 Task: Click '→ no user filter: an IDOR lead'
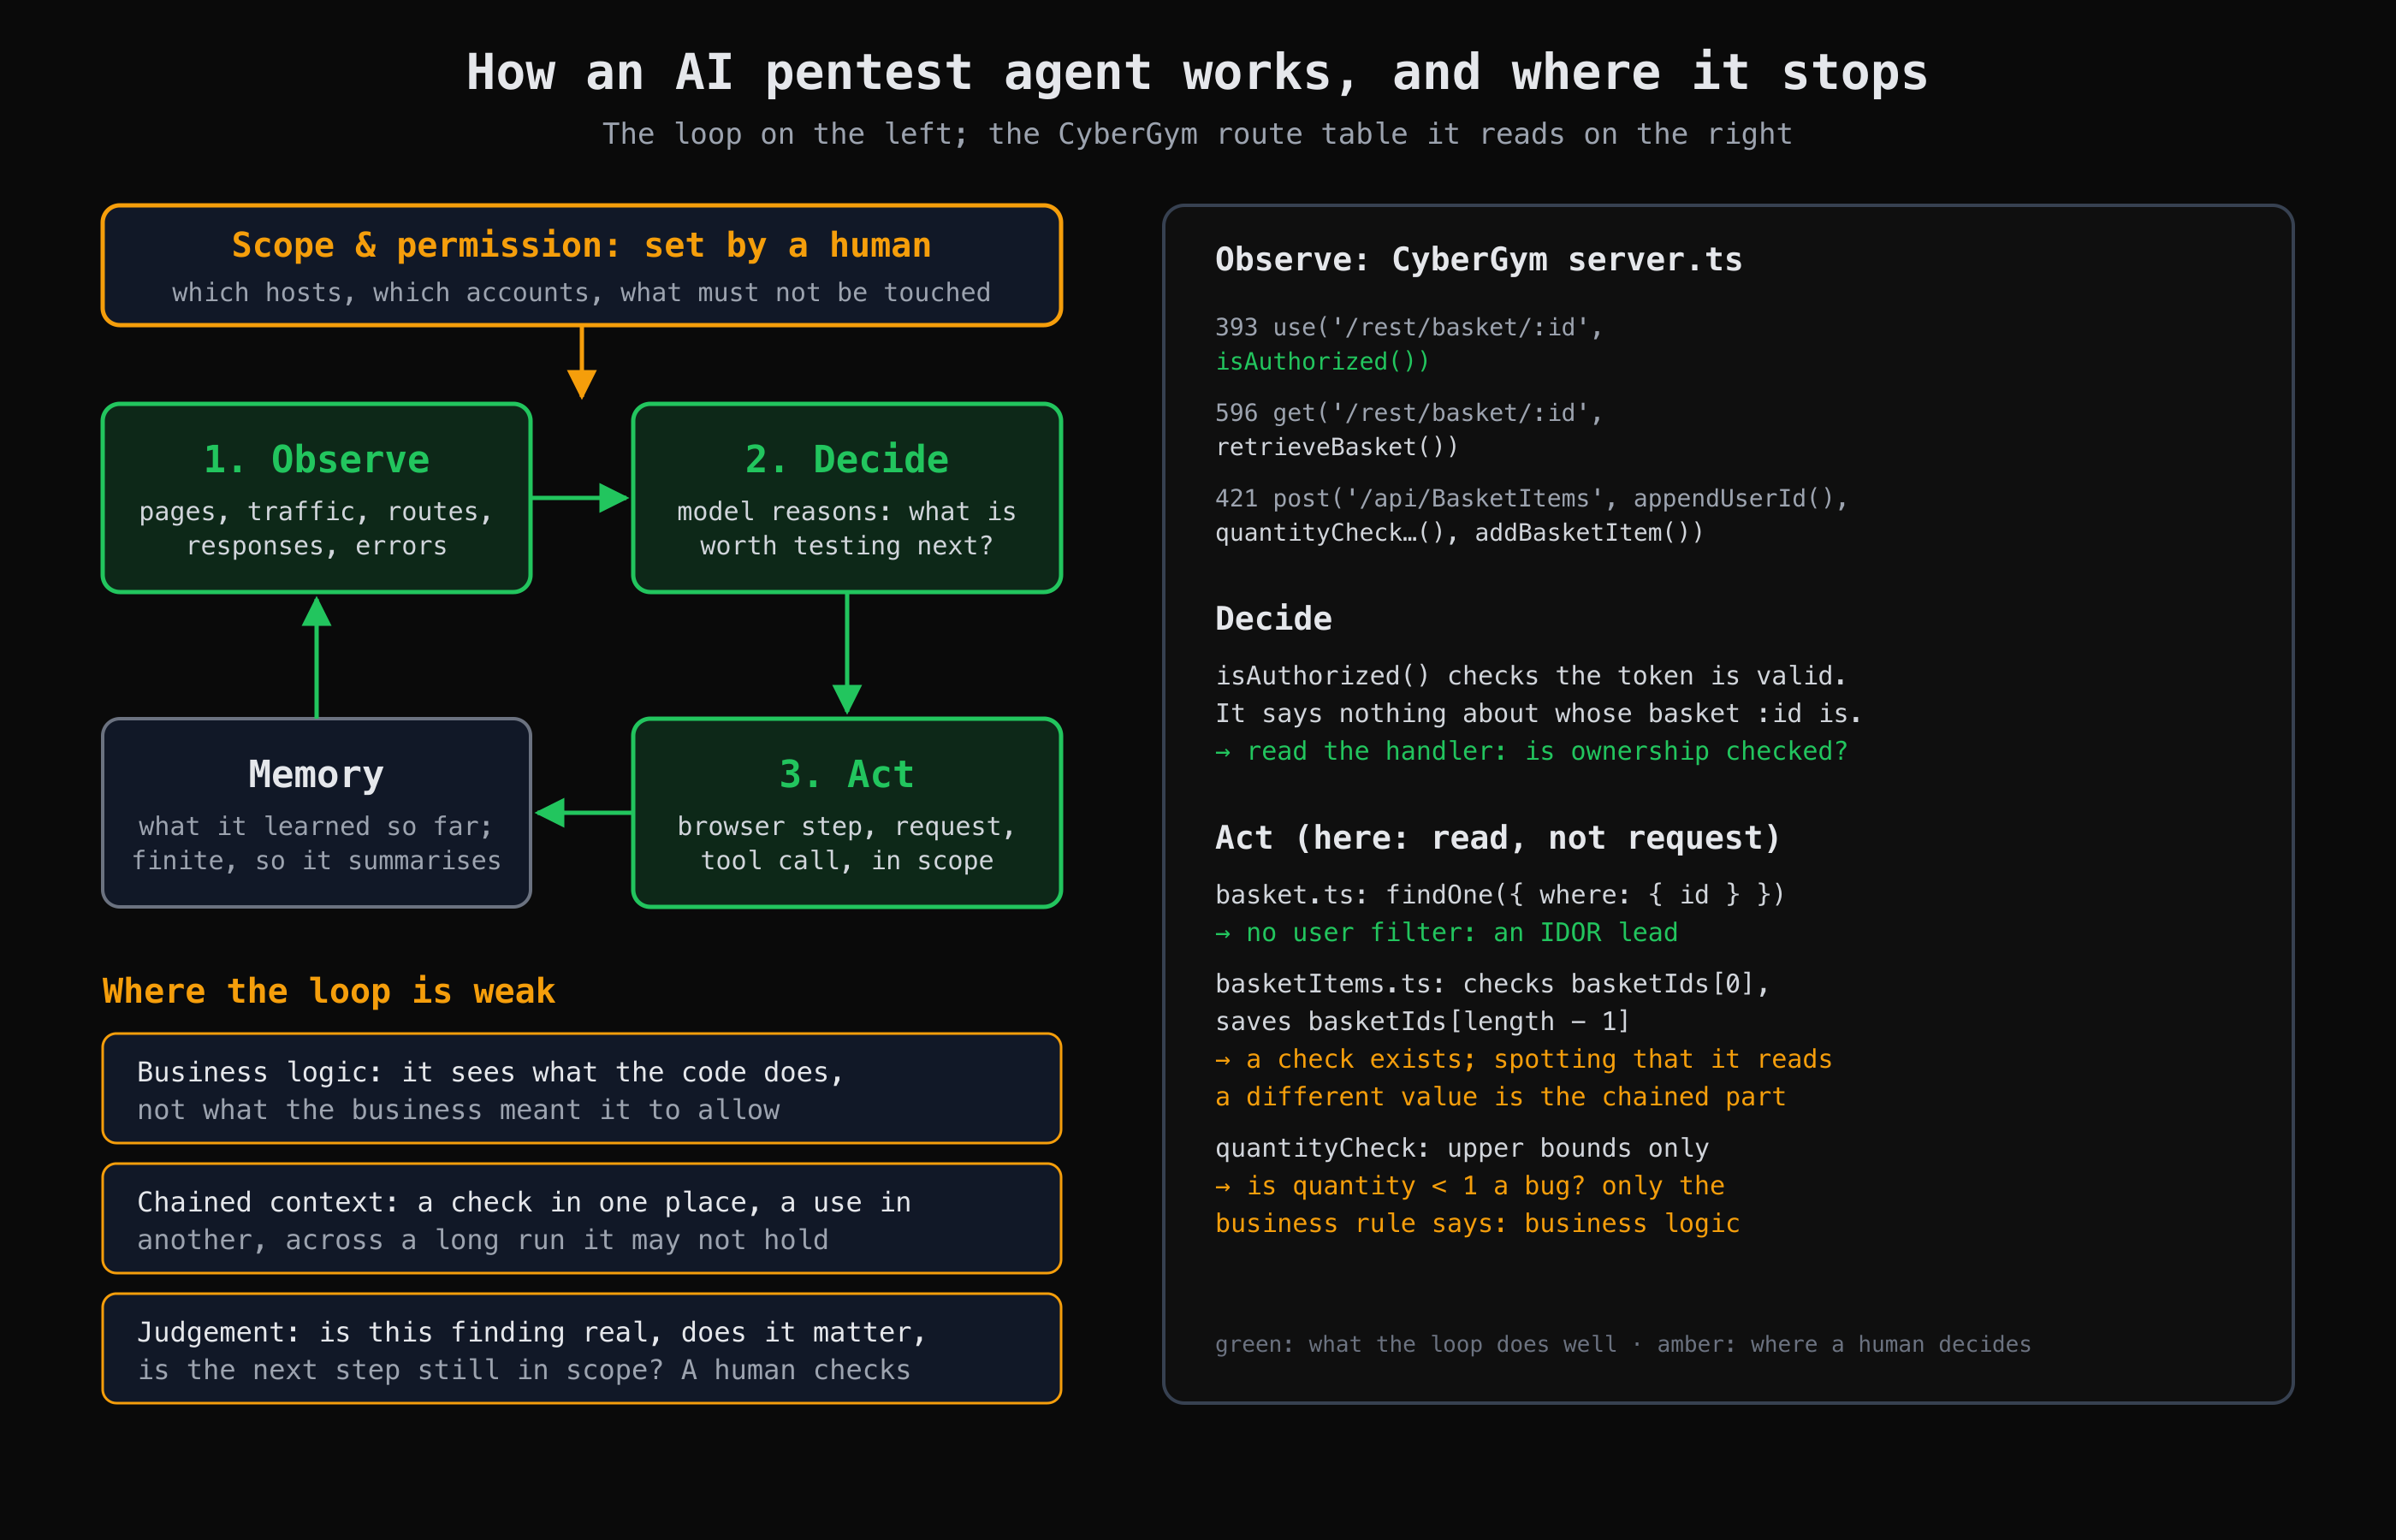[1447, 933]
